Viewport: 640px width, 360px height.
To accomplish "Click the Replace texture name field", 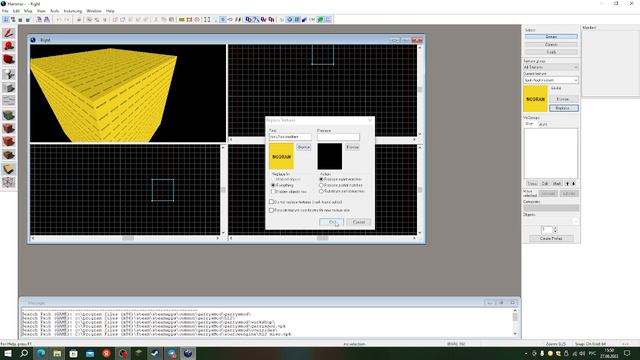I will pos(338,137).
